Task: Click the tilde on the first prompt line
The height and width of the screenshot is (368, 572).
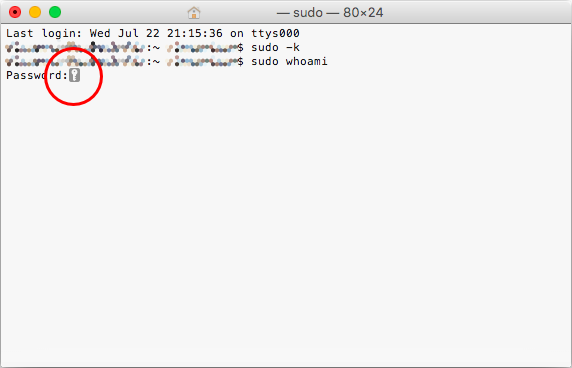Action: [156, 48]
